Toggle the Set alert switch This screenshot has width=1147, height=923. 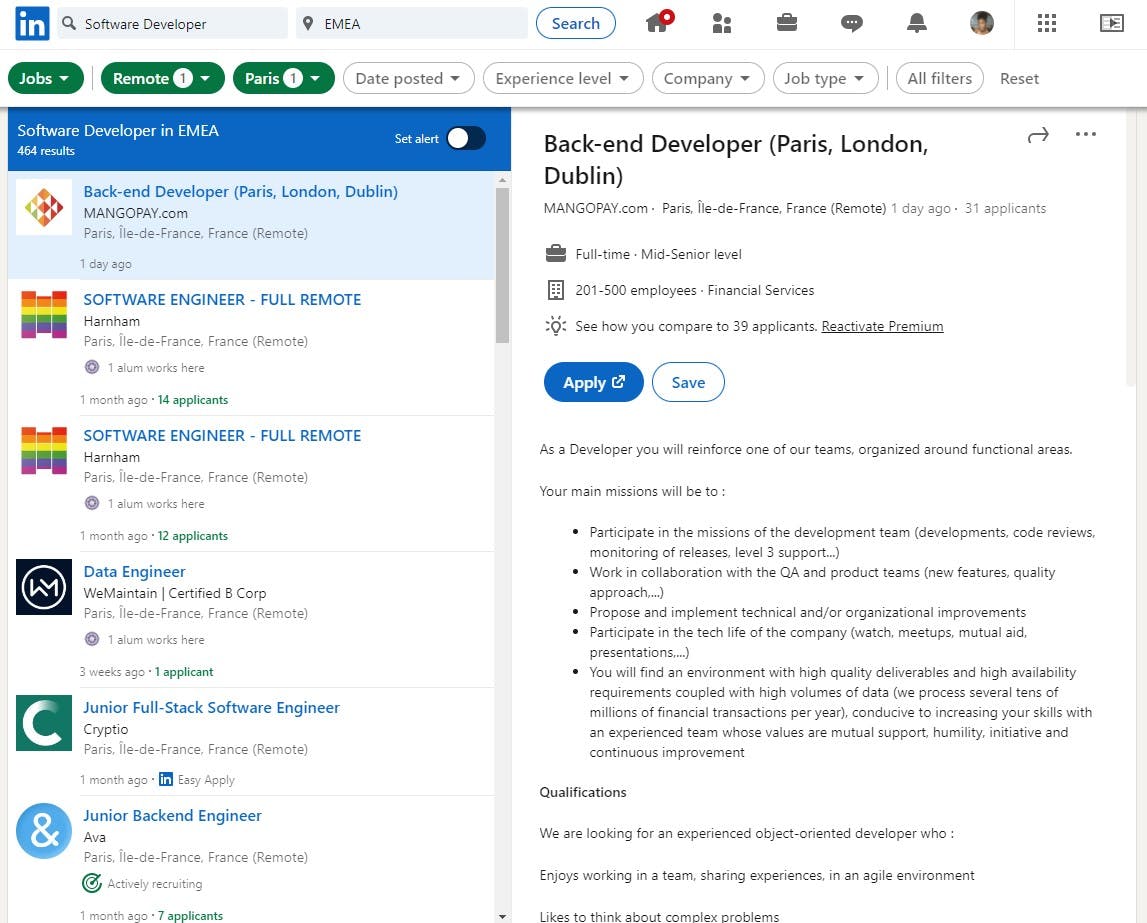pos(466,138)
